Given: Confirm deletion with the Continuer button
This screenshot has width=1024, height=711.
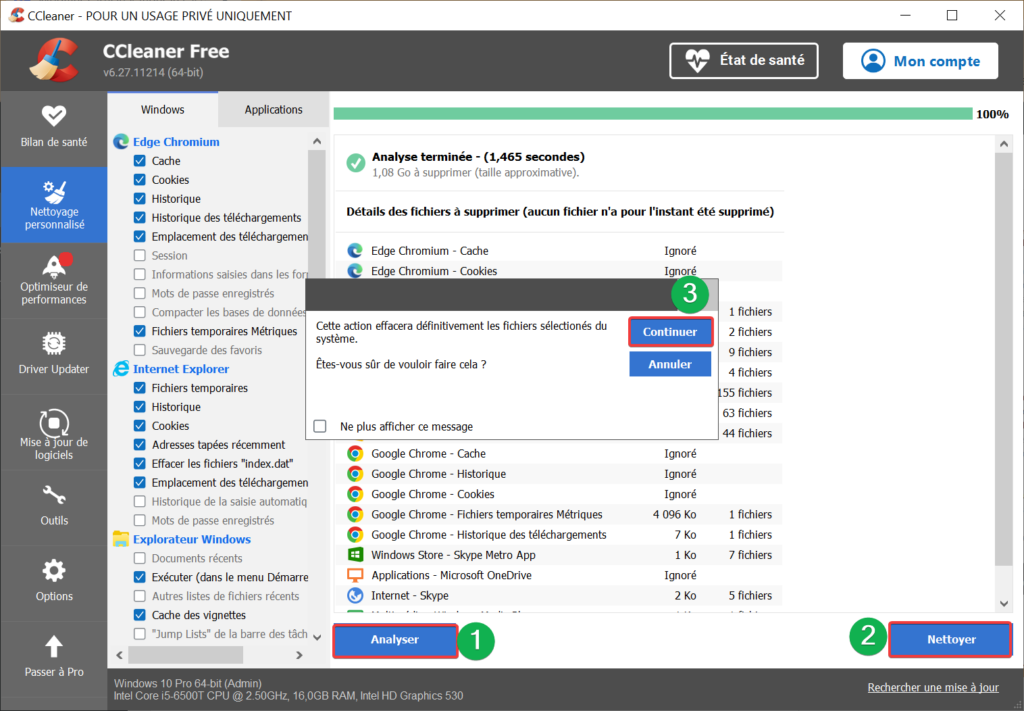Looking at the screenshot, I should [x=670, y=331].
